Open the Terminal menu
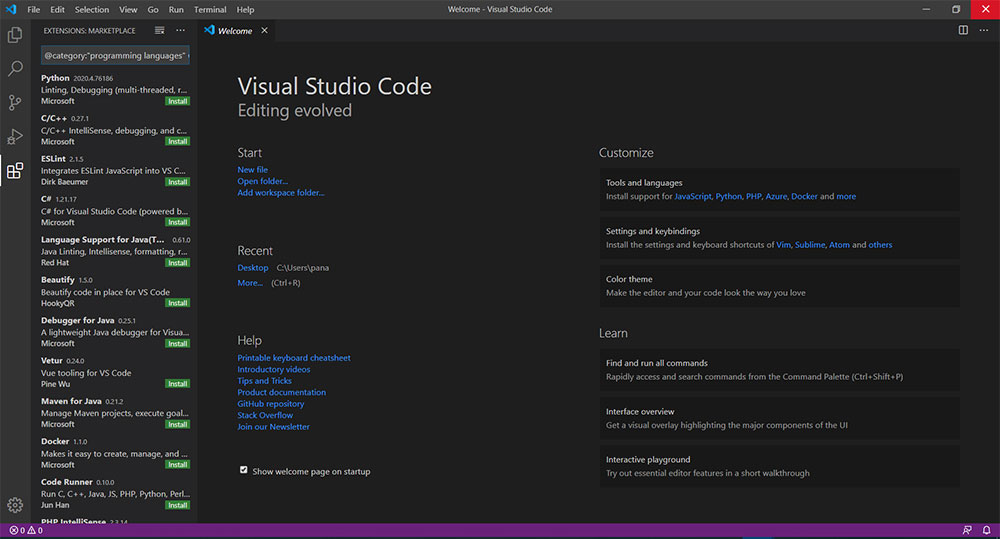 [210, 9]
